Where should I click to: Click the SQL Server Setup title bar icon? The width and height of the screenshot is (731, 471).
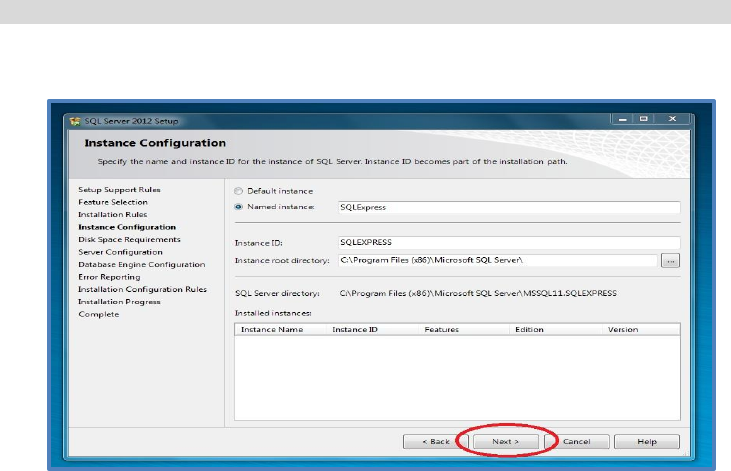coord(75,121)
